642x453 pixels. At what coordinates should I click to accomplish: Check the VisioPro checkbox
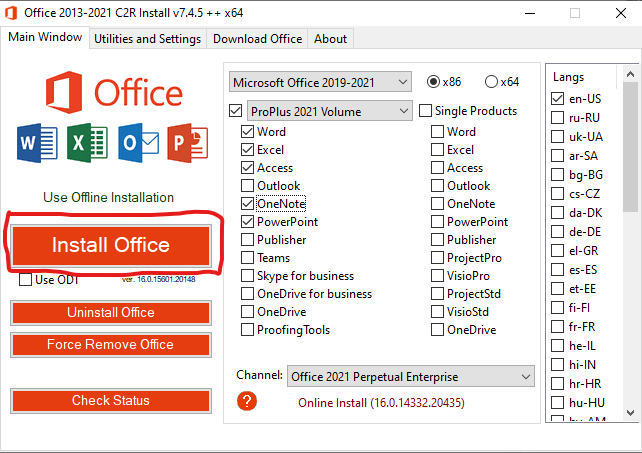(437, 276)
